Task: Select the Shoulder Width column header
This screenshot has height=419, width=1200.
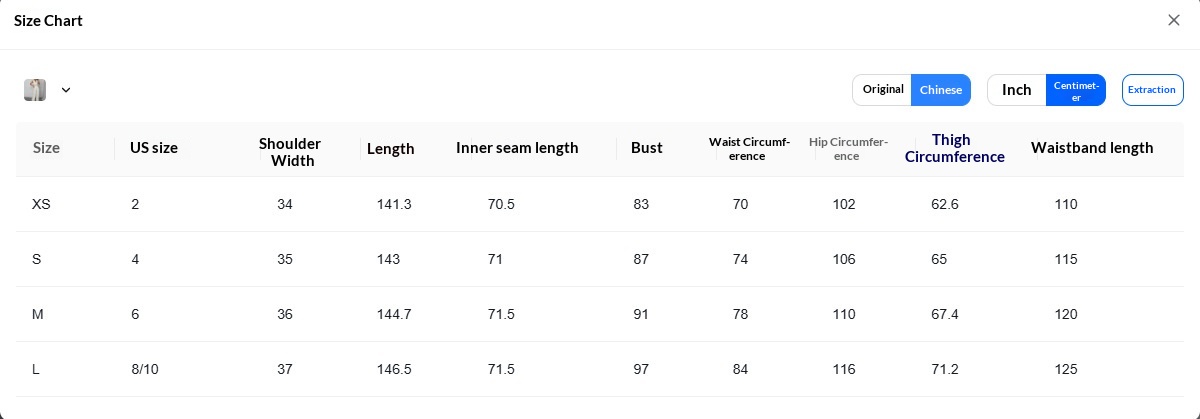Action: coord(290,152)
